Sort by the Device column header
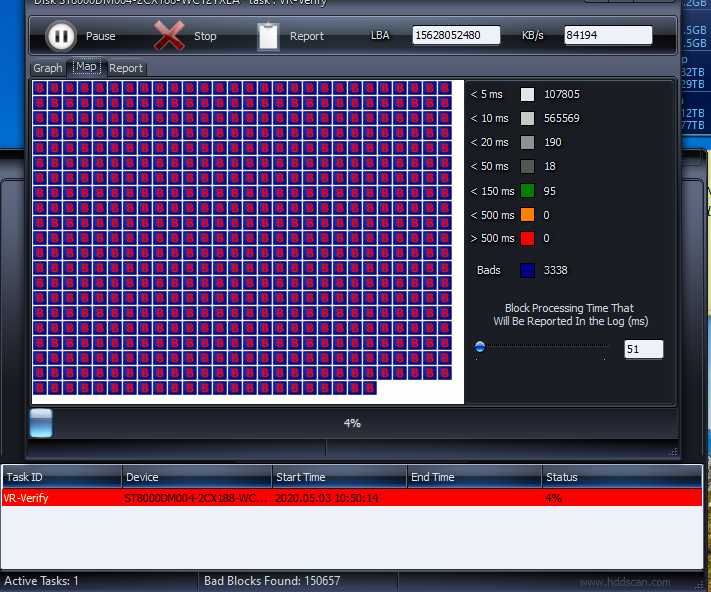 [x=197, y=477]
